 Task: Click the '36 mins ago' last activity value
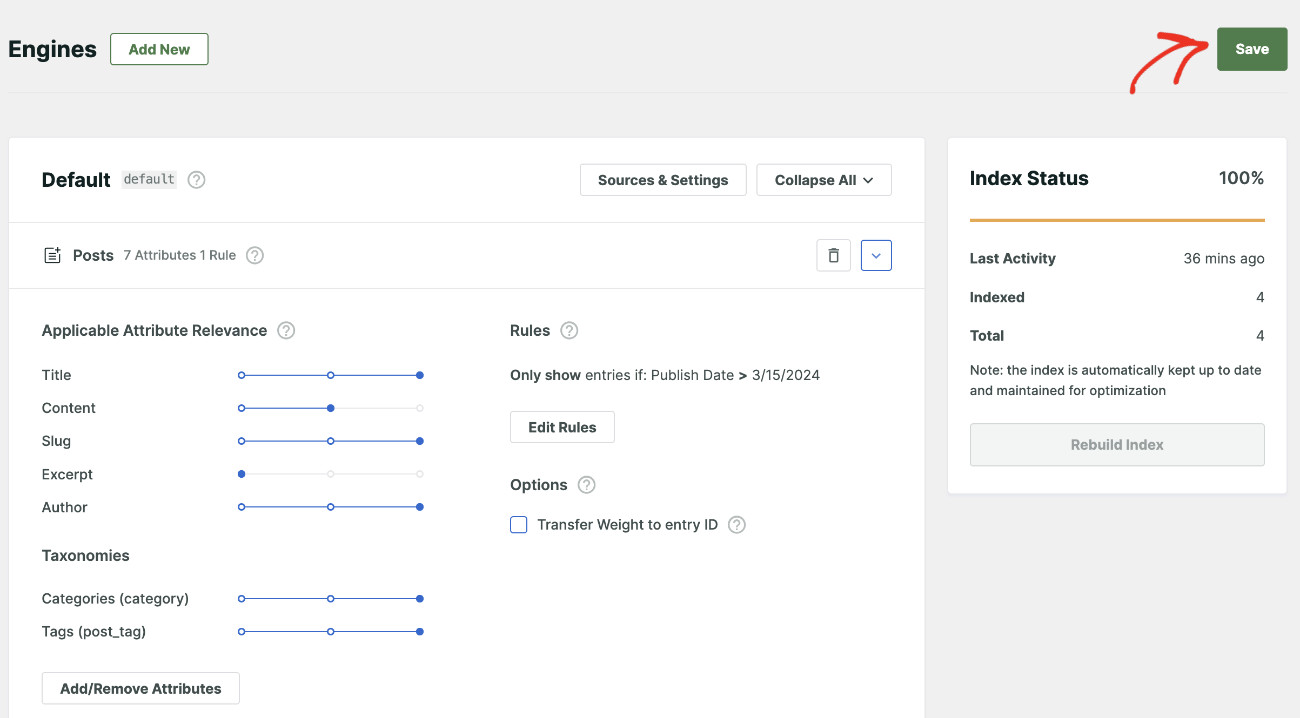(1224, 258)
